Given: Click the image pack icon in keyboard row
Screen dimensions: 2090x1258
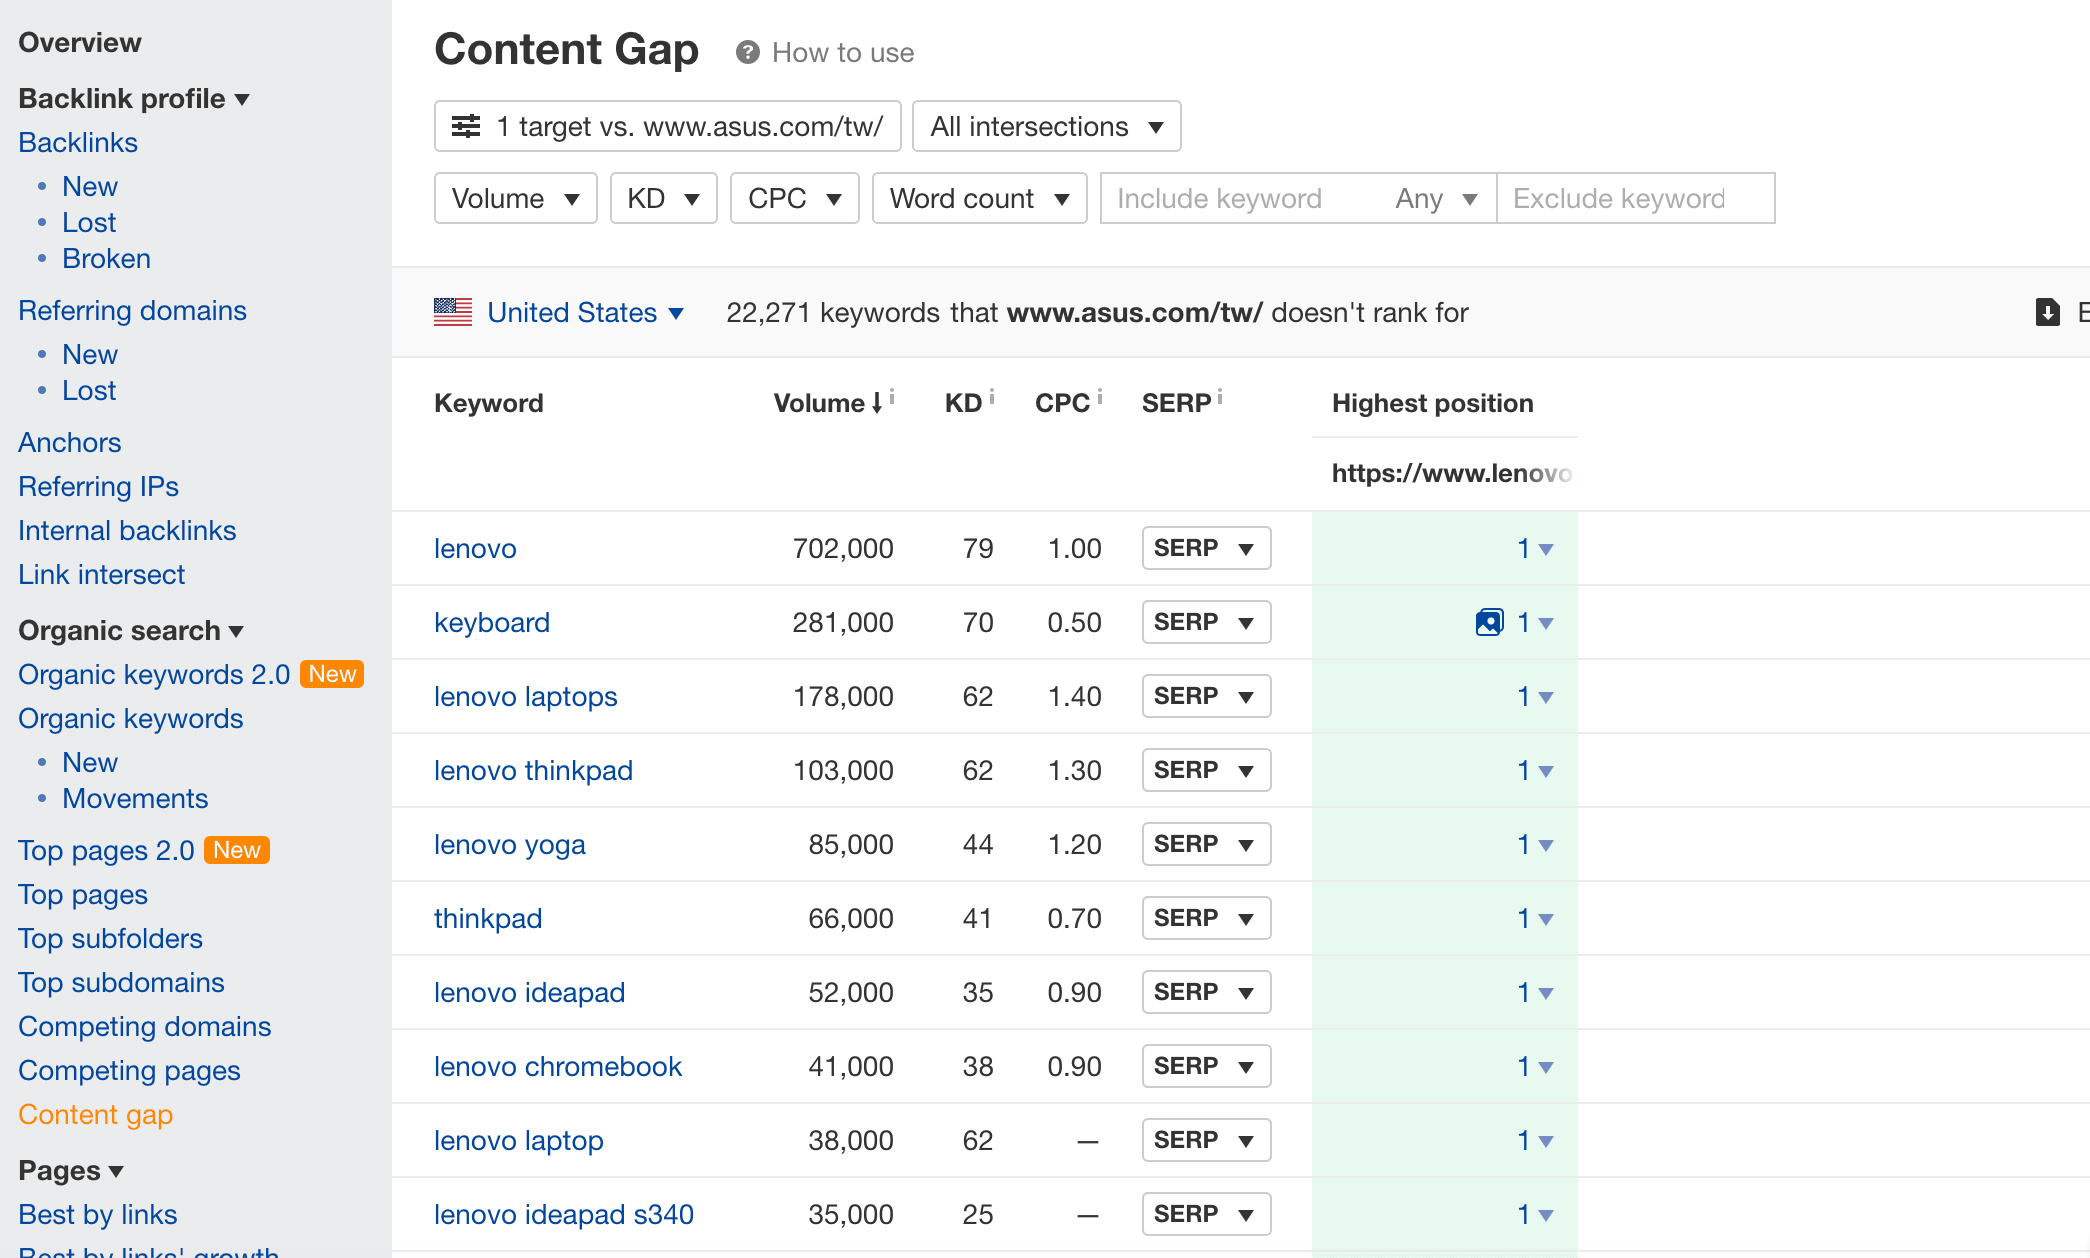Looking at the screenshot, I should click(1489, 622).
